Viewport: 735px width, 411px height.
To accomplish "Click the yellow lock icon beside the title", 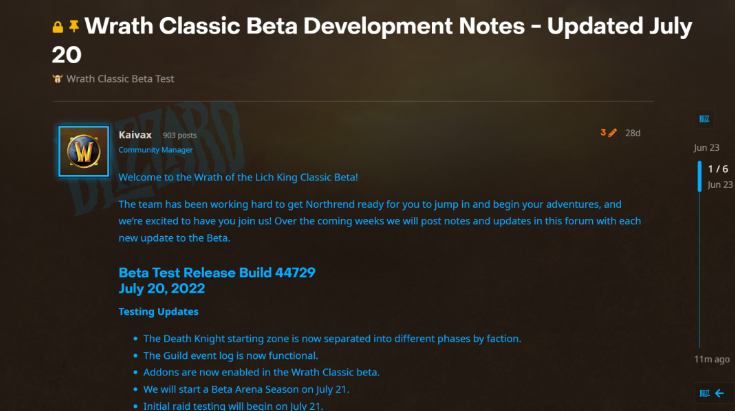I will pyautogui.click(x=58, y=27).
